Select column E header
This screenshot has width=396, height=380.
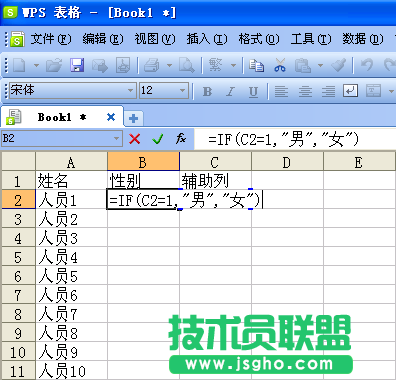[x=359, y=162]
